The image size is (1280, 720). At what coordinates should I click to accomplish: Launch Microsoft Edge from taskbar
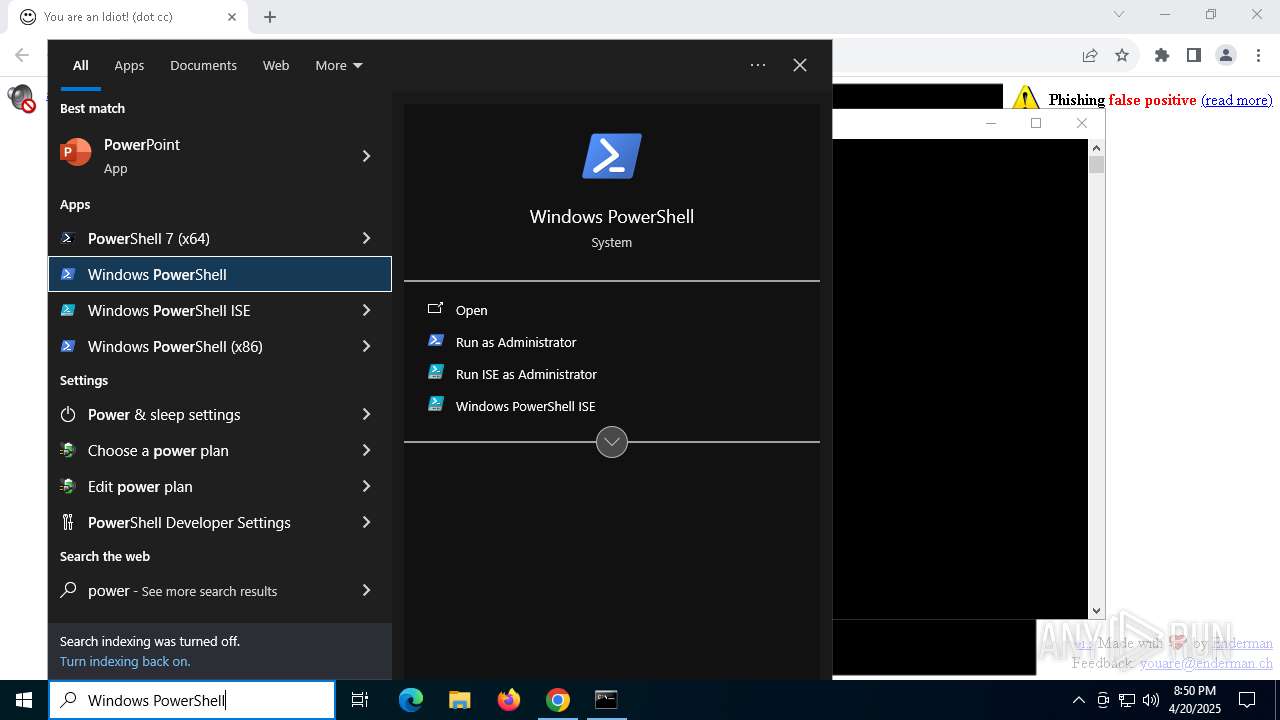(x=411, y=700)
